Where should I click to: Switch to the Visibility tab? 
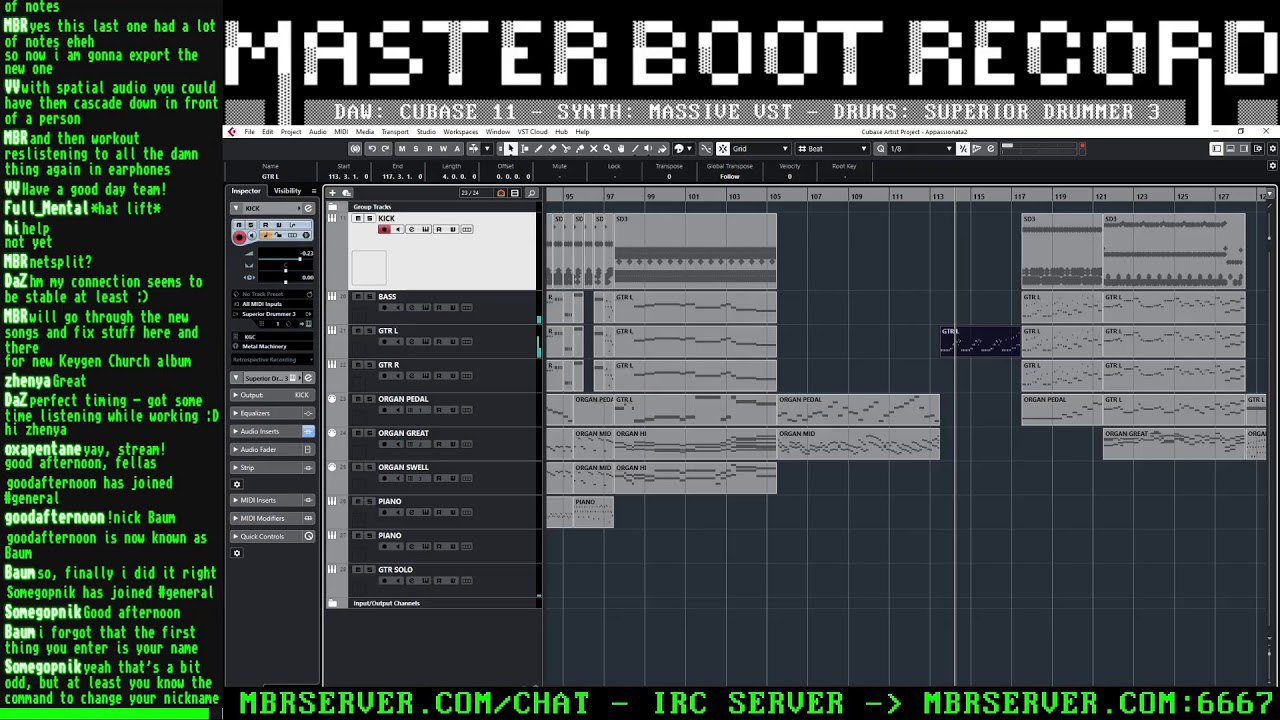tap(288, 191)
